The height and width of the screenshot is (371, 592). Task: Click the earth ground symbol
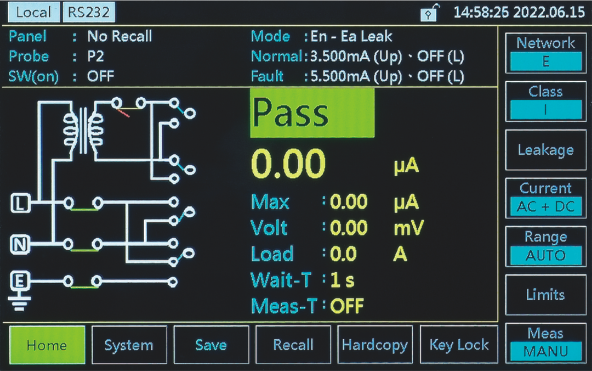[19, 302]
